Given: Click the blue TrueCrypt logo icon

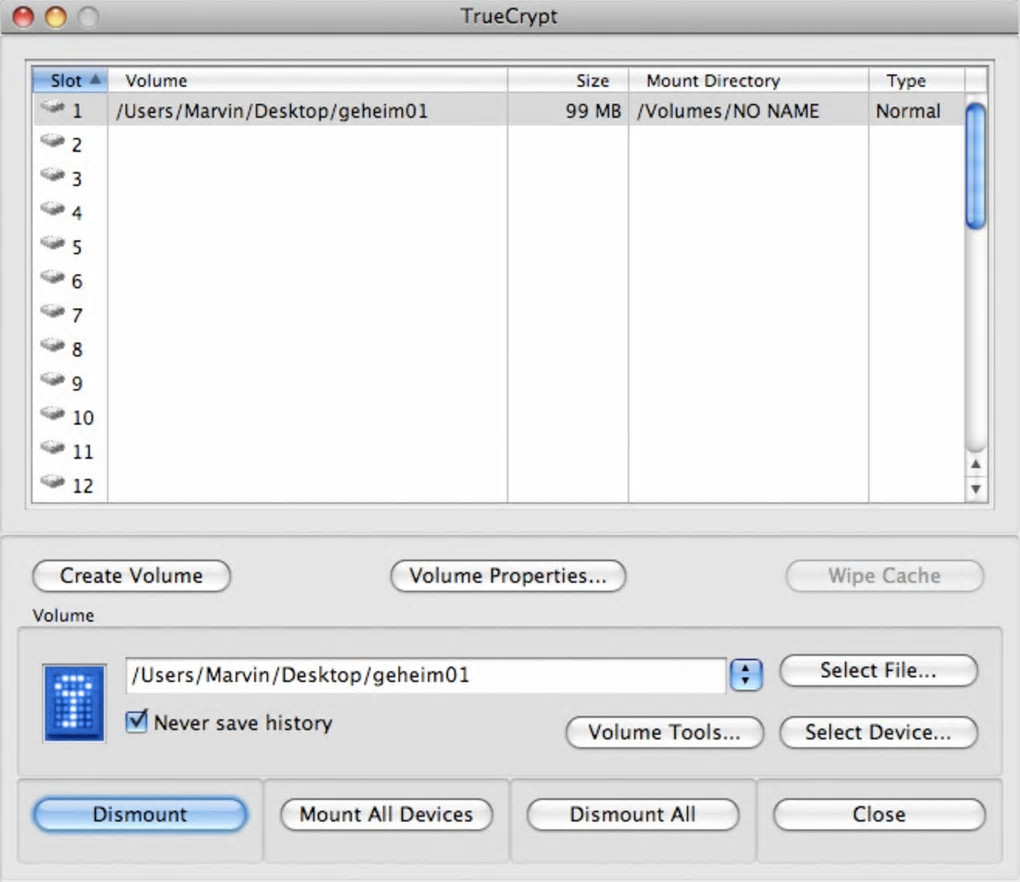Looking at the screenshot, I should (74, 703).
